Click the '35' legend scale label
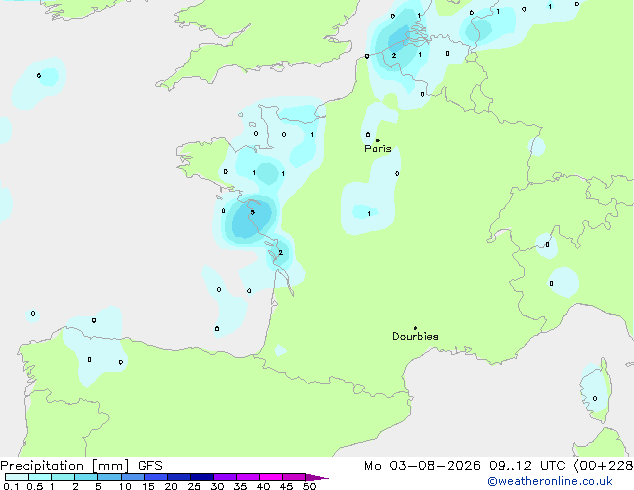 point(240,486)
